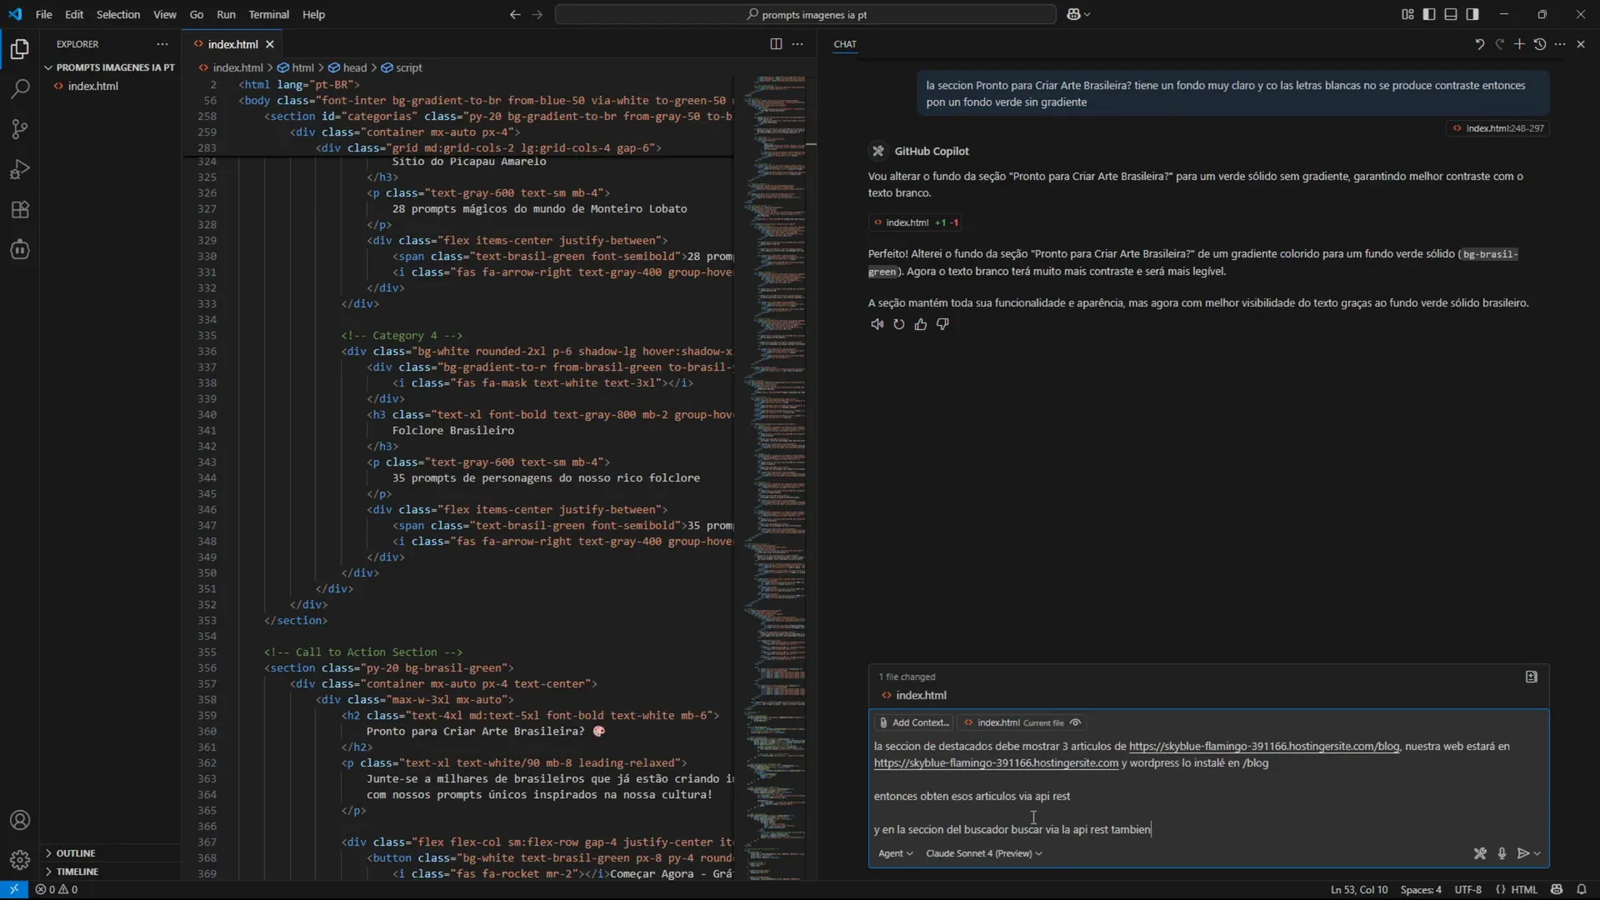Attach context with the tool configuration icon
This screenshot has height=900, width=1600.
point(1481,853)
